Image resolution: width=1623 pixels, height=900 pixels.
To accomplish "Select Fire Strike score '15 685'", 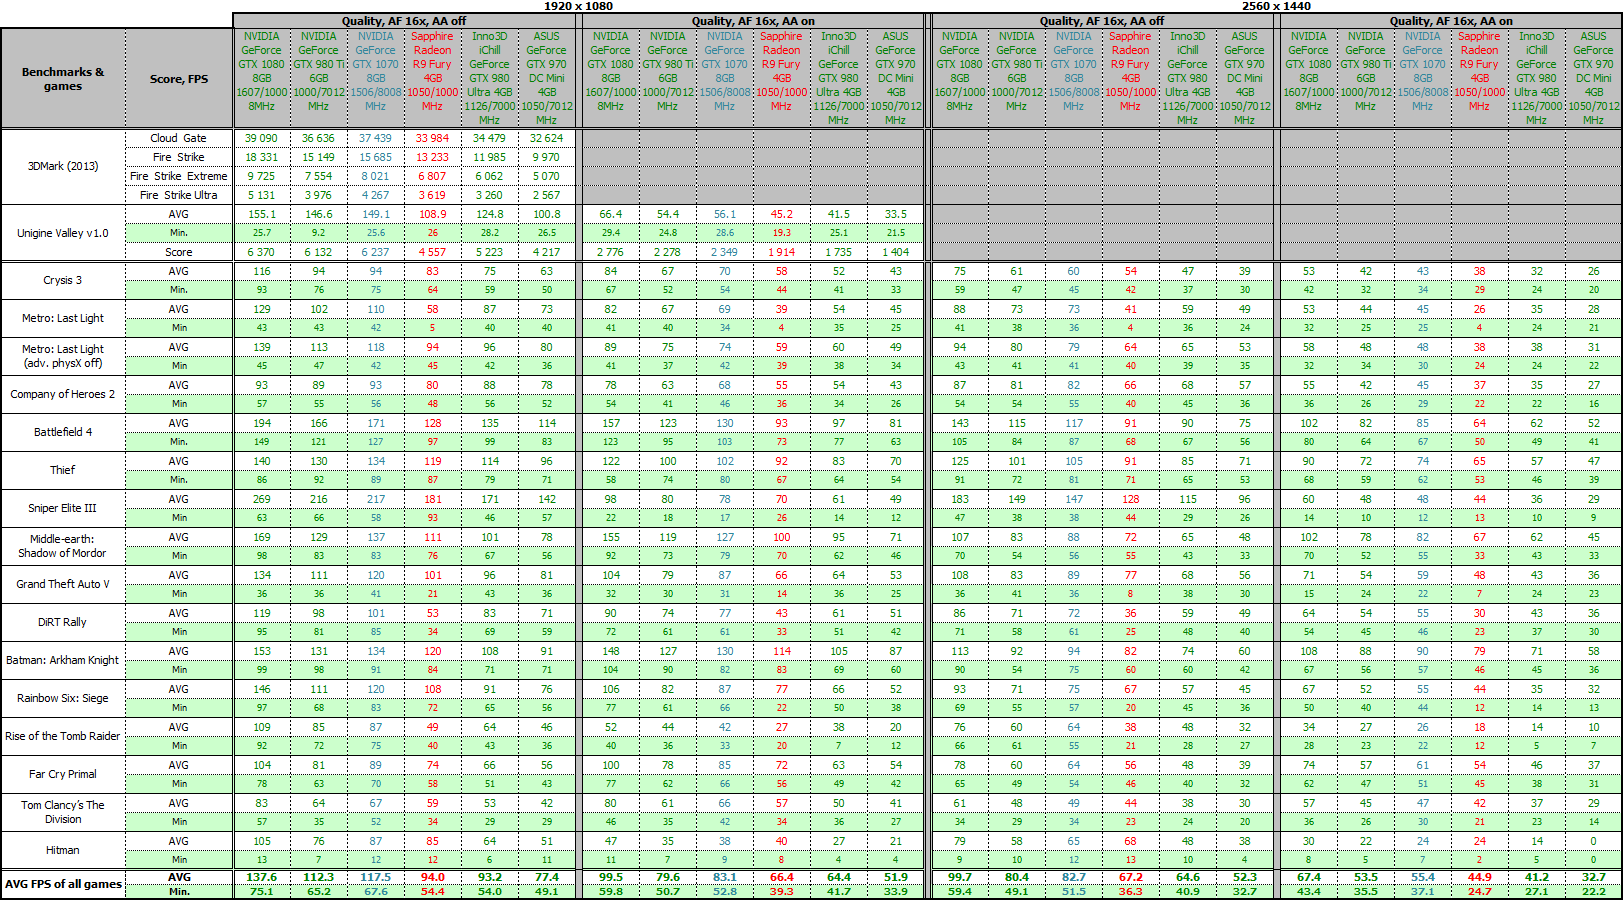I will pyautogui.click(x=376, y=157).
